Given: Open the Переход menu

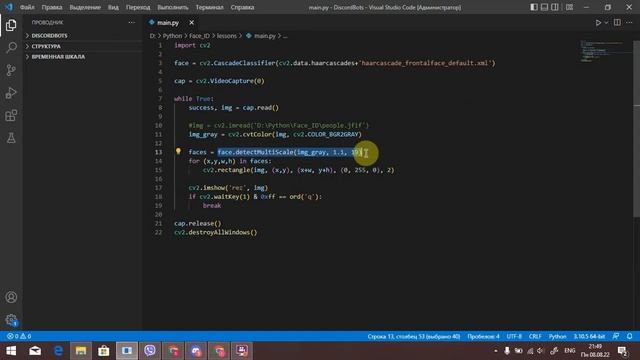Looking at the screenshot, I should coord(138,7).
